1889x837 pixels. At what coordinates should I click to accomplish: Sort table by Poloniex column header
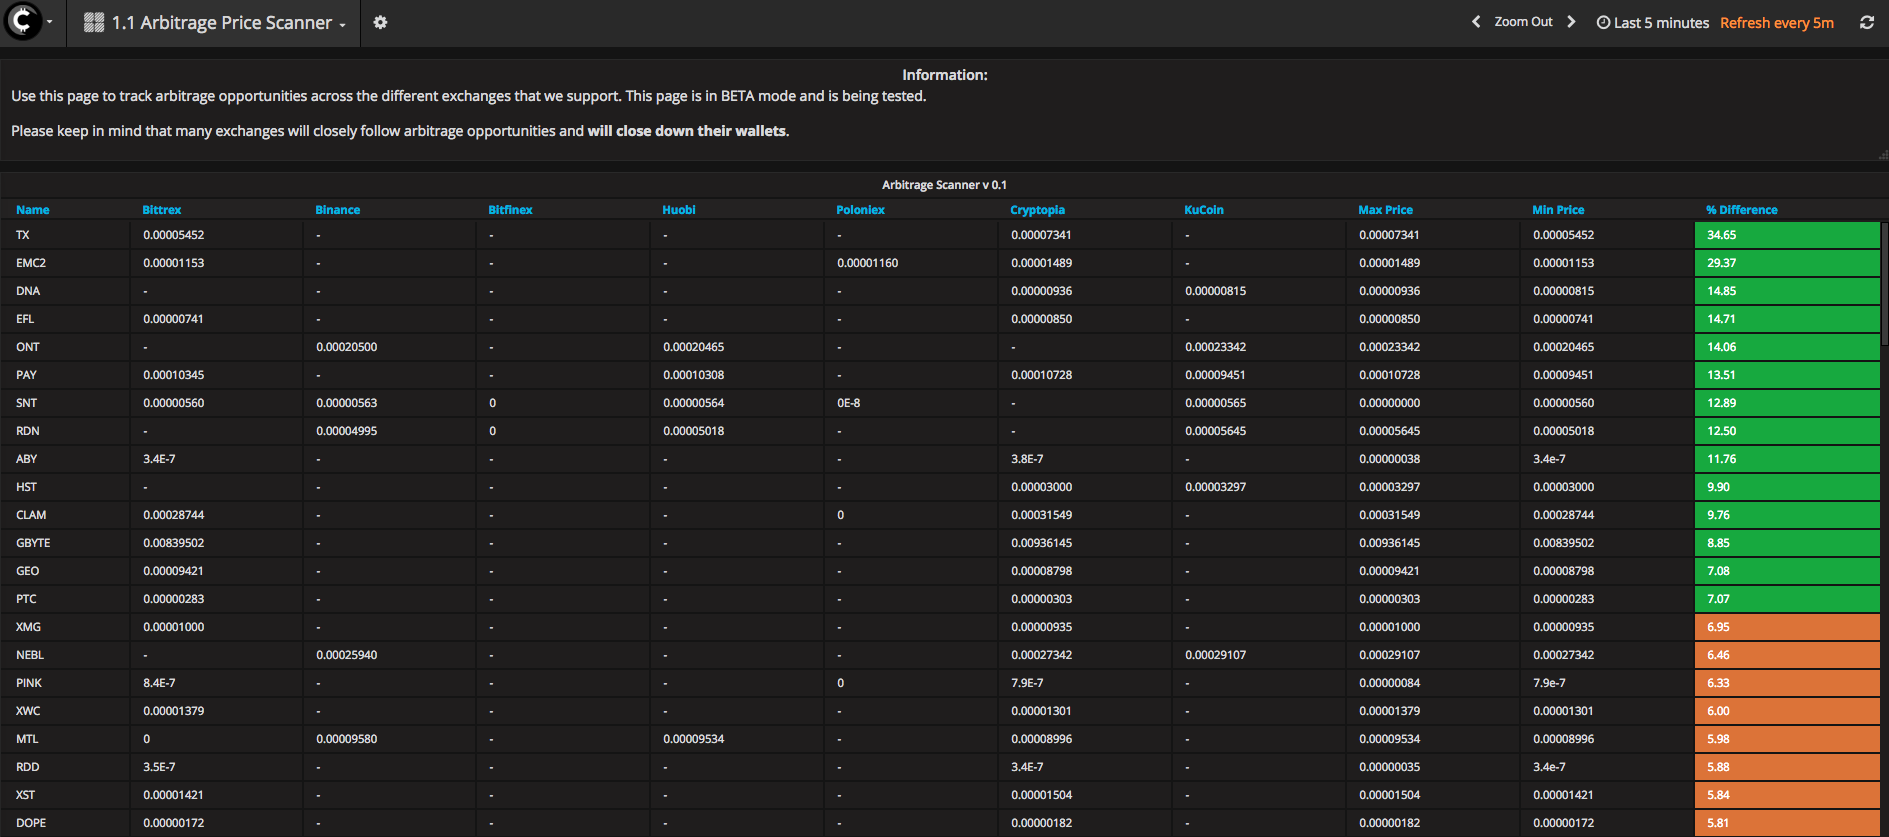860,210
